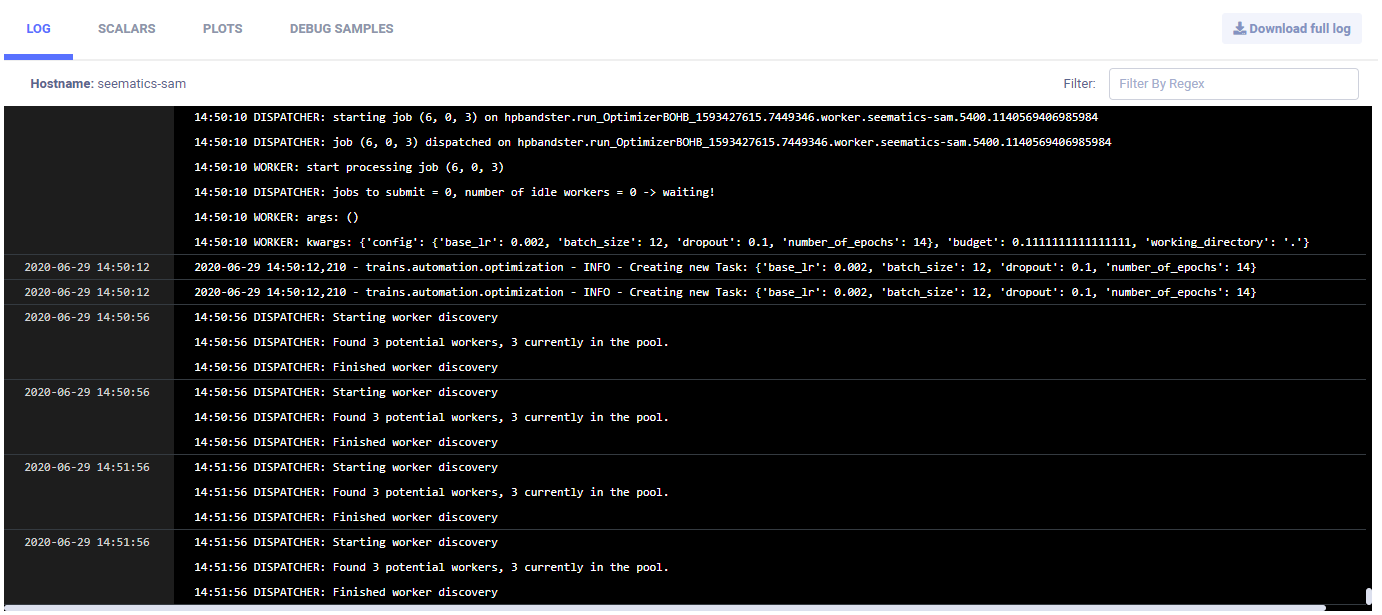Screen dimensions: 1382x615
Task: Click the Download full log button
Action: click(1291, 29)
